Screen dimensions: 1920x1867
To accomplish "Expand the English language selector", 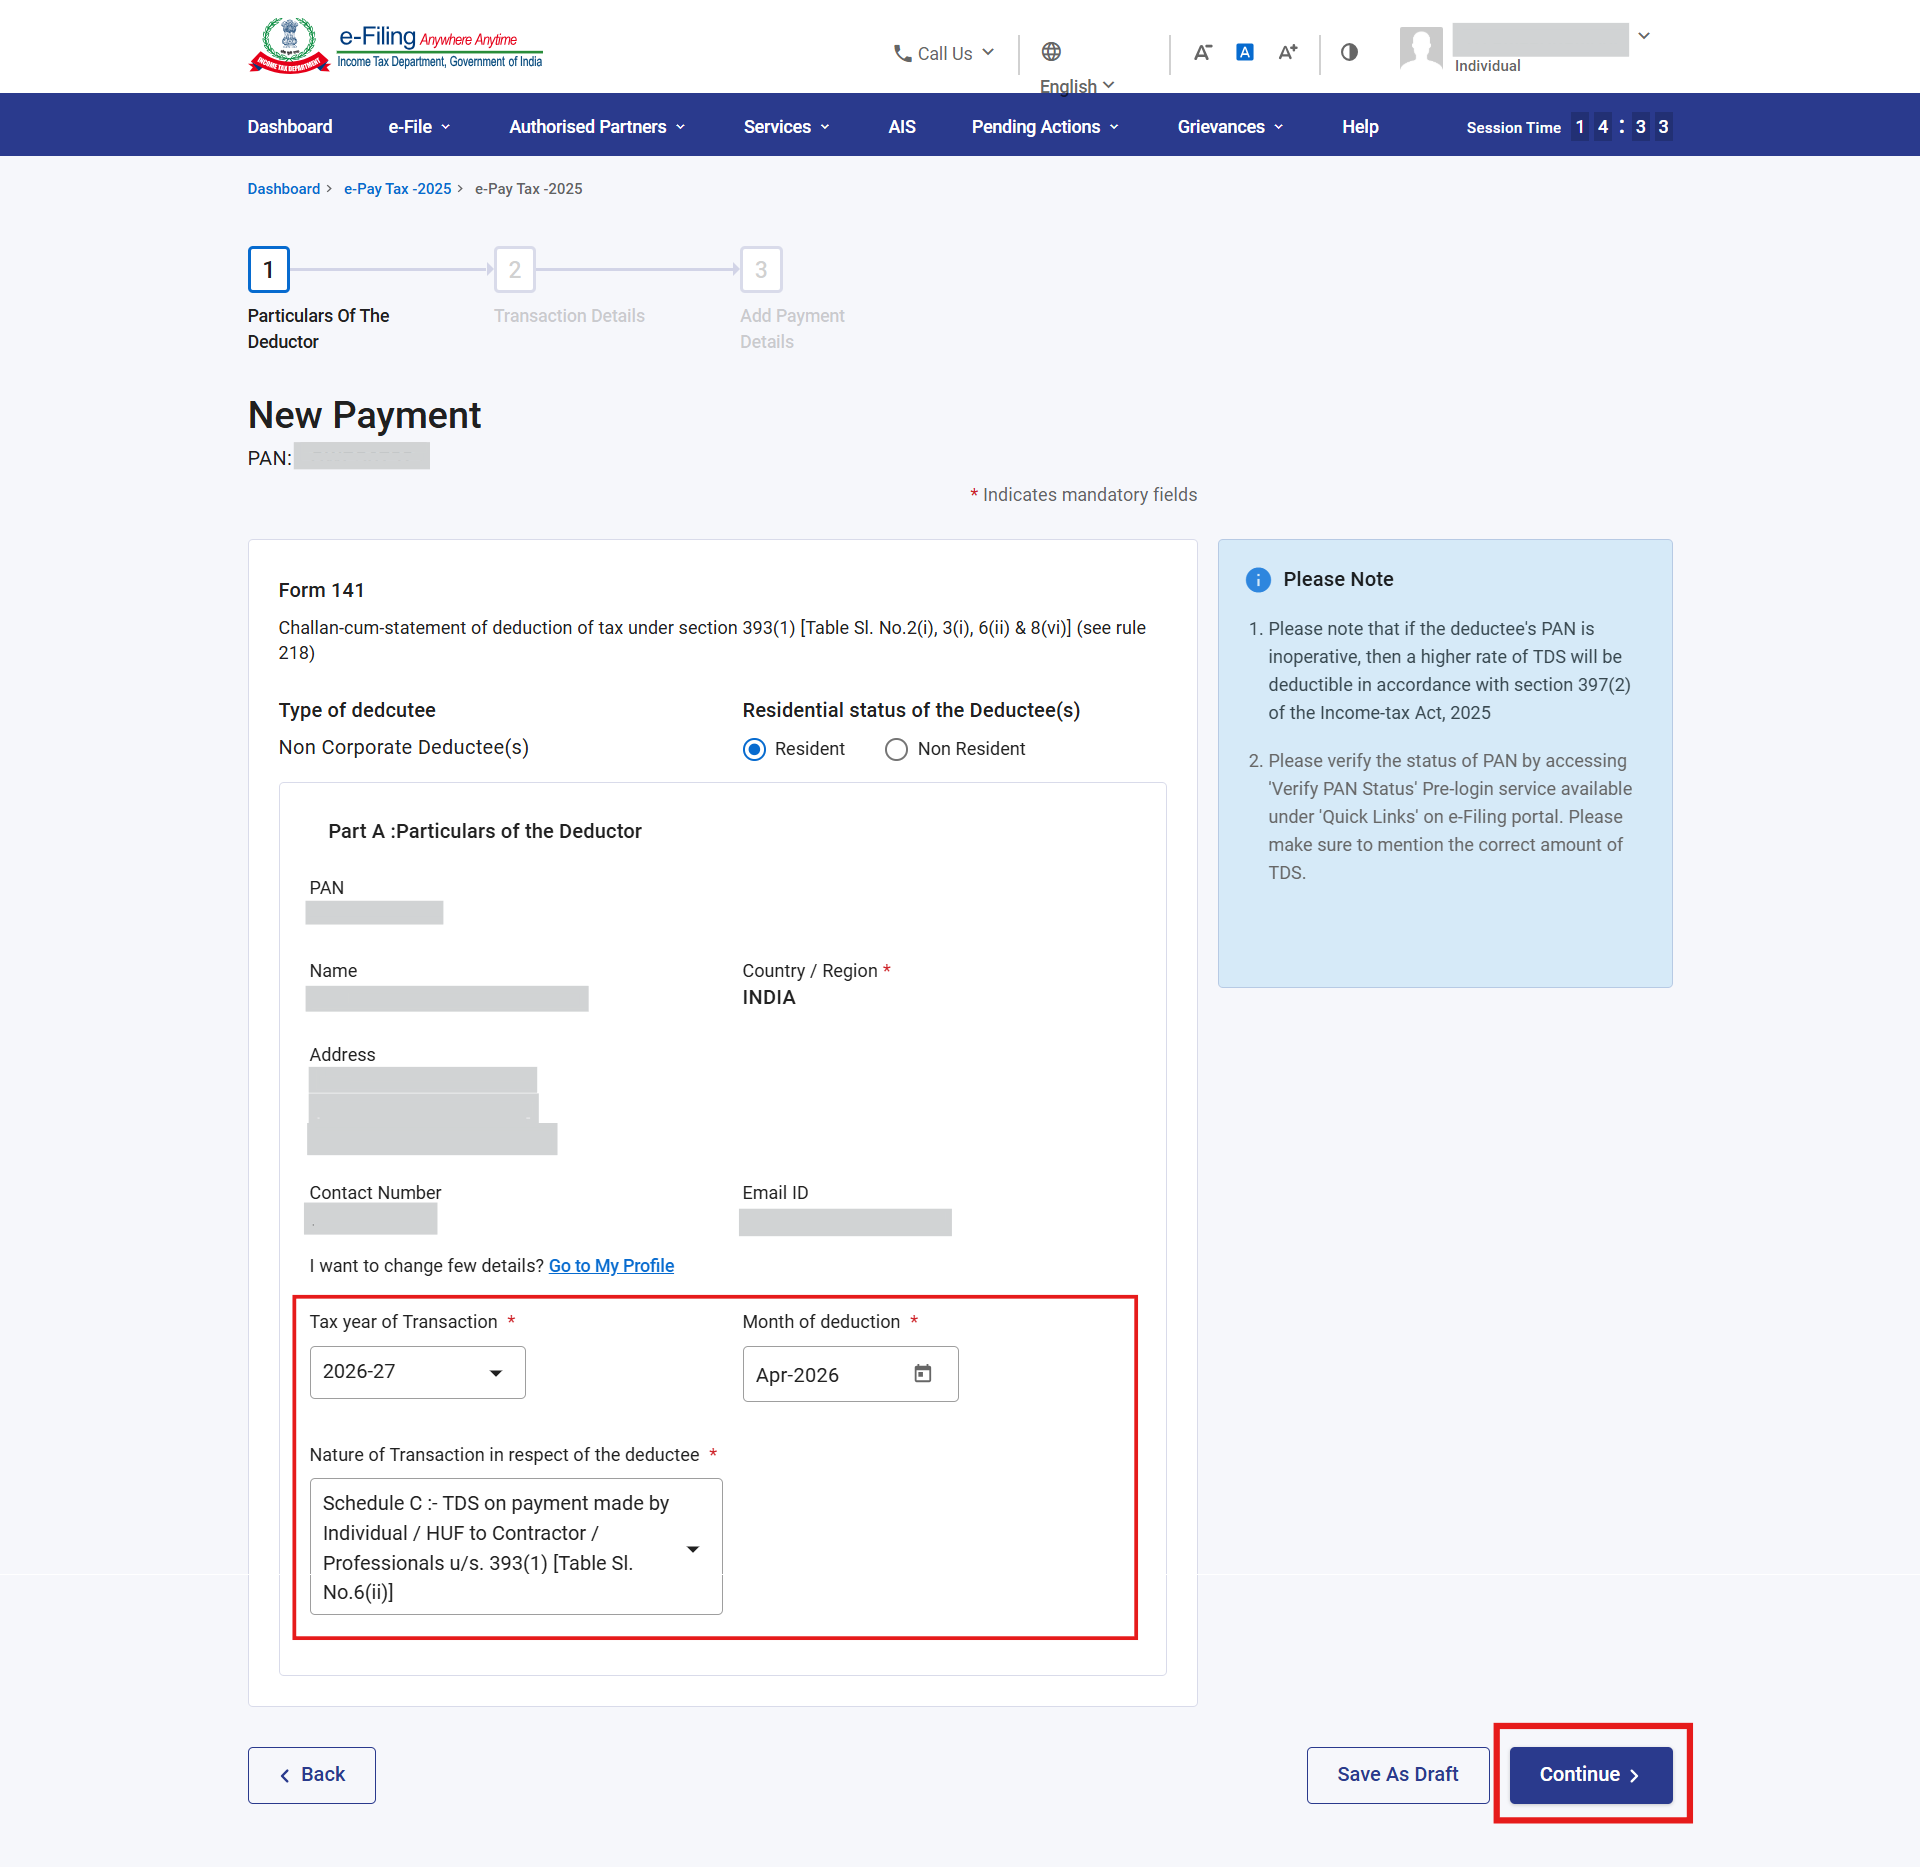I will point(1076,86).
